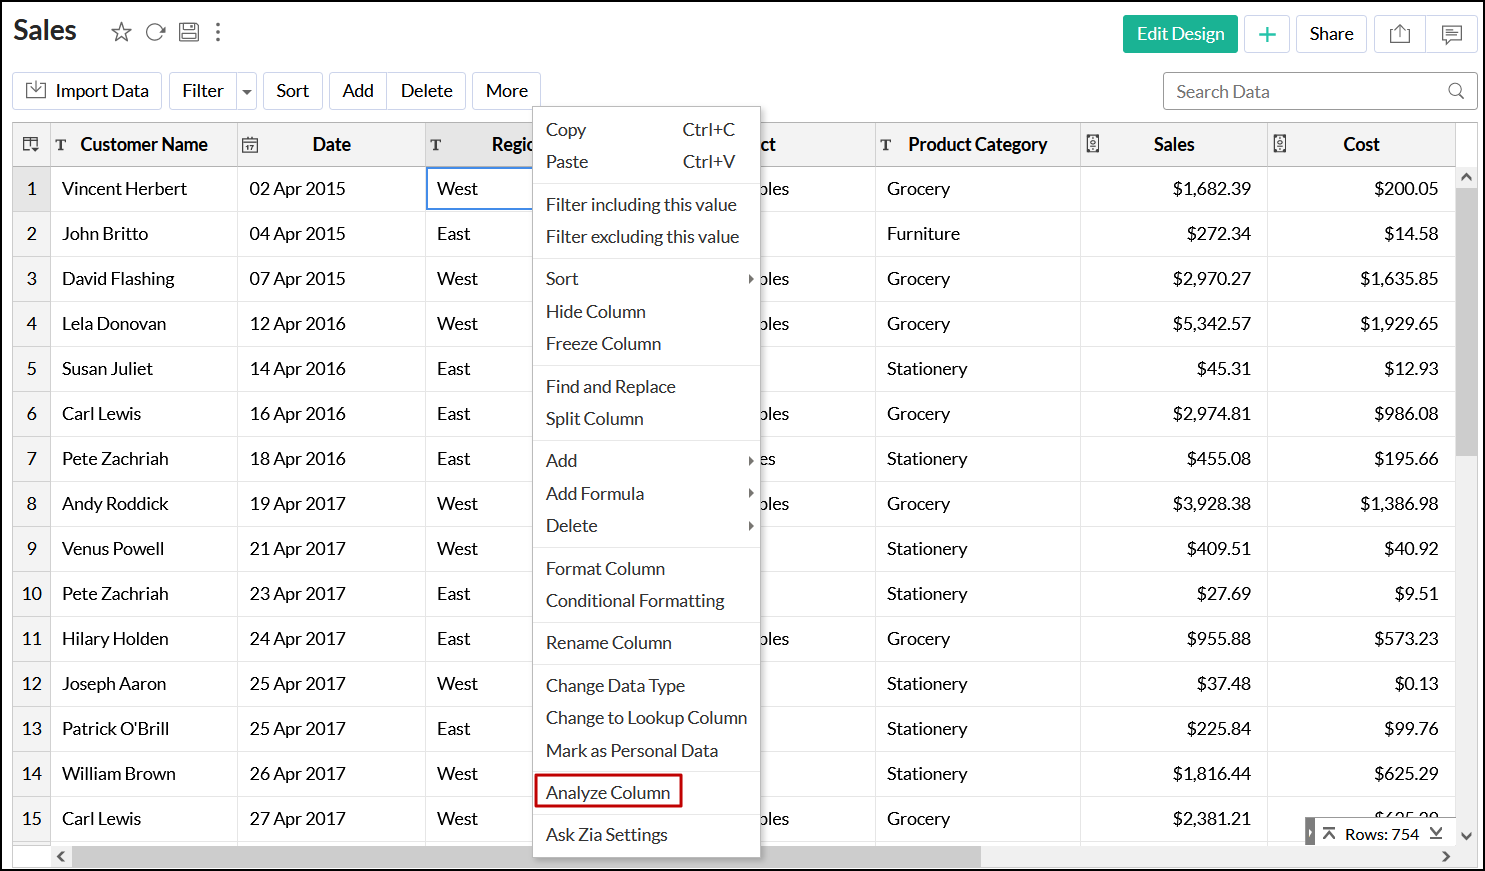Jump to last rows using the Rows down-arrow icon

pos(1436,833)
